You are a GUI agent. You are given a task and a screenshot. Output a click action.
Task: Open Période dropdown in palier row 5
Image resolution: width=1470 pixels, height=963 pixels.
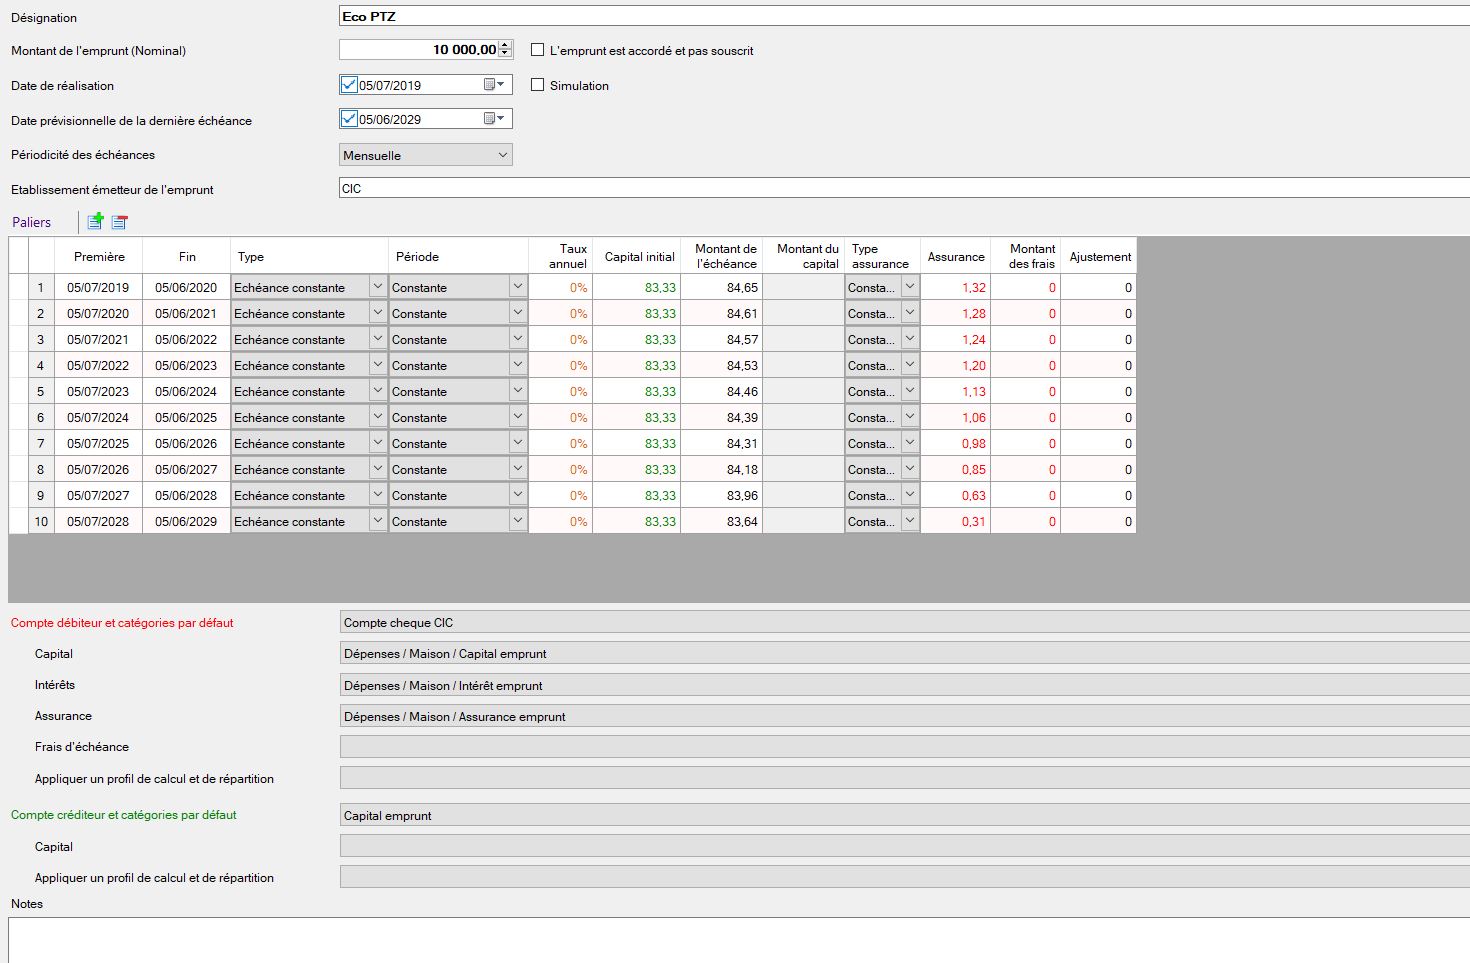click(x=517, y=391)
